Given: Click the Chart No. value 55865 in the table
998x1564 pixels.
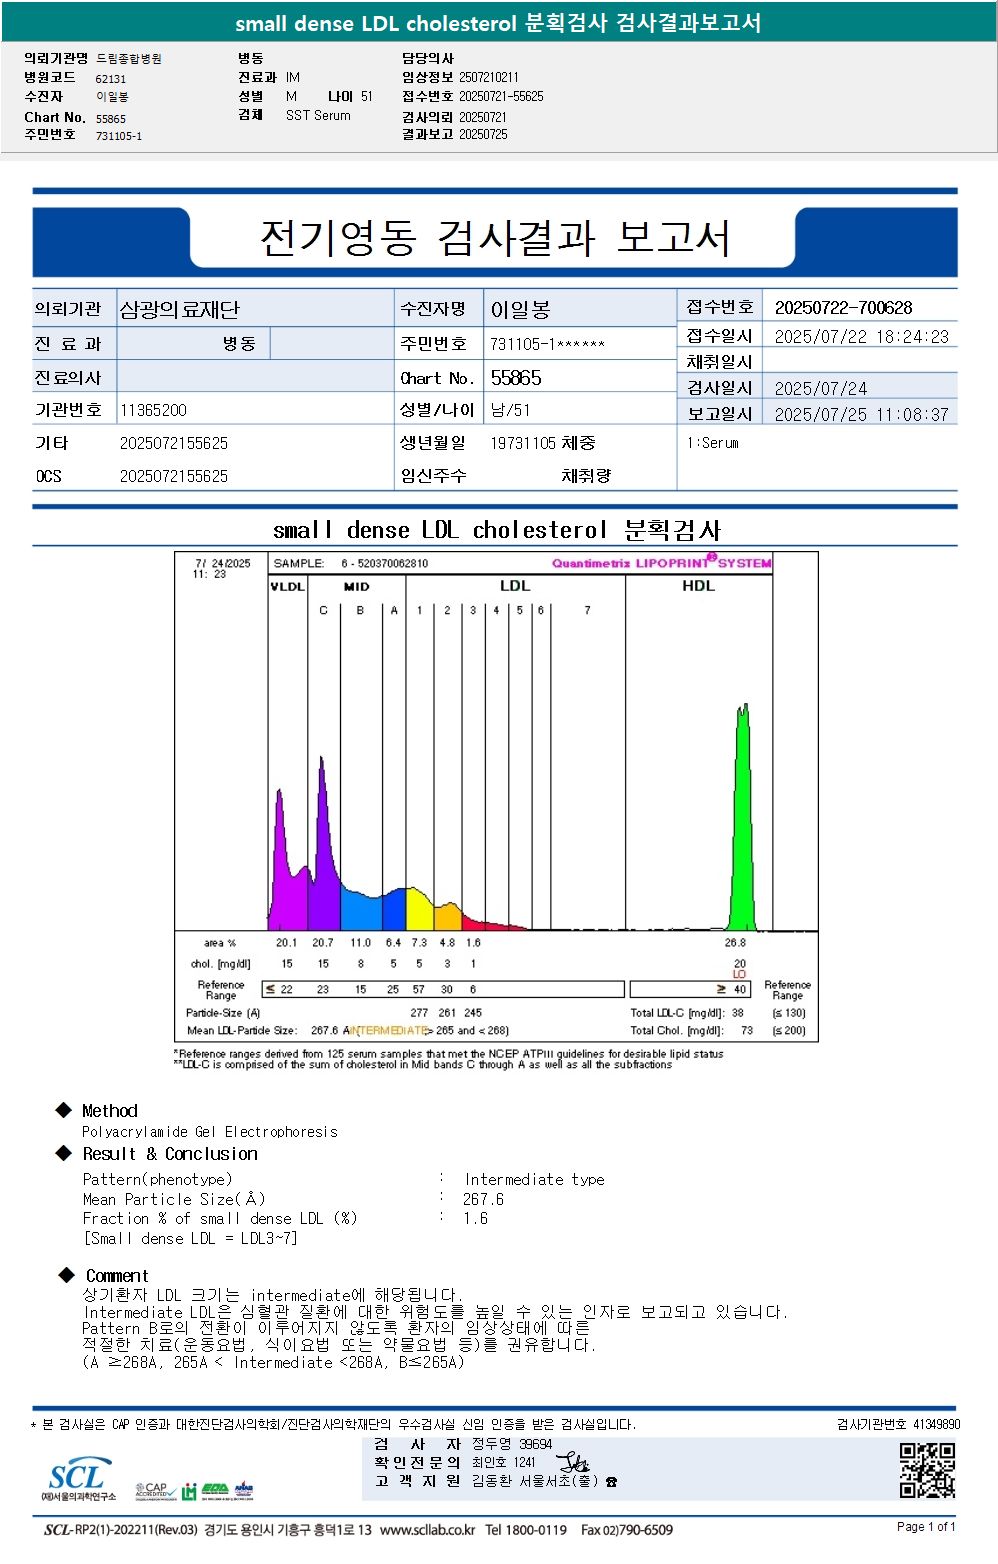Looking at the screenshot, I should click(516, 378).
